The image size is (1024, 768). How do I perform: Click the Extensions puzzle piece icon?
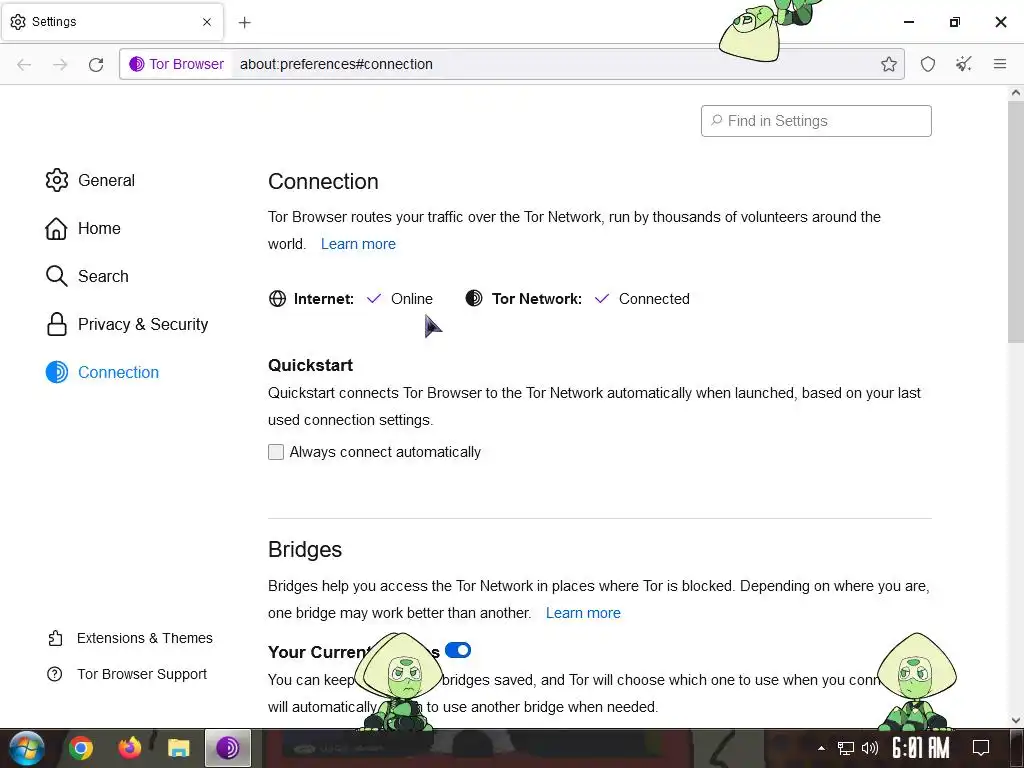click(55, 638)
